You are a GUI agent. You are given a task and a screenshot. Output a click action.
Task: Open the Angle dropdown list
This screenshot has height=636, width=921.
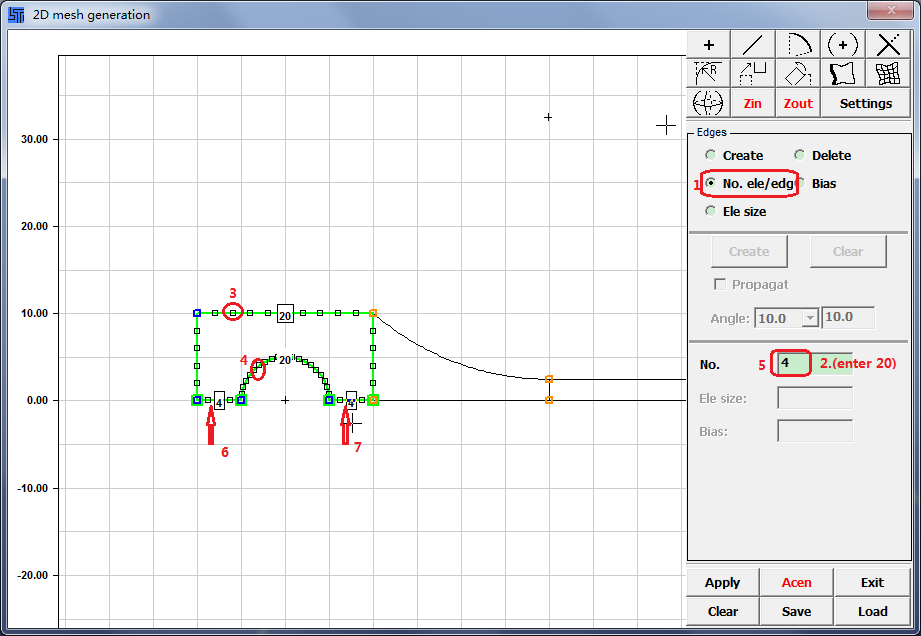coord(810,318)
